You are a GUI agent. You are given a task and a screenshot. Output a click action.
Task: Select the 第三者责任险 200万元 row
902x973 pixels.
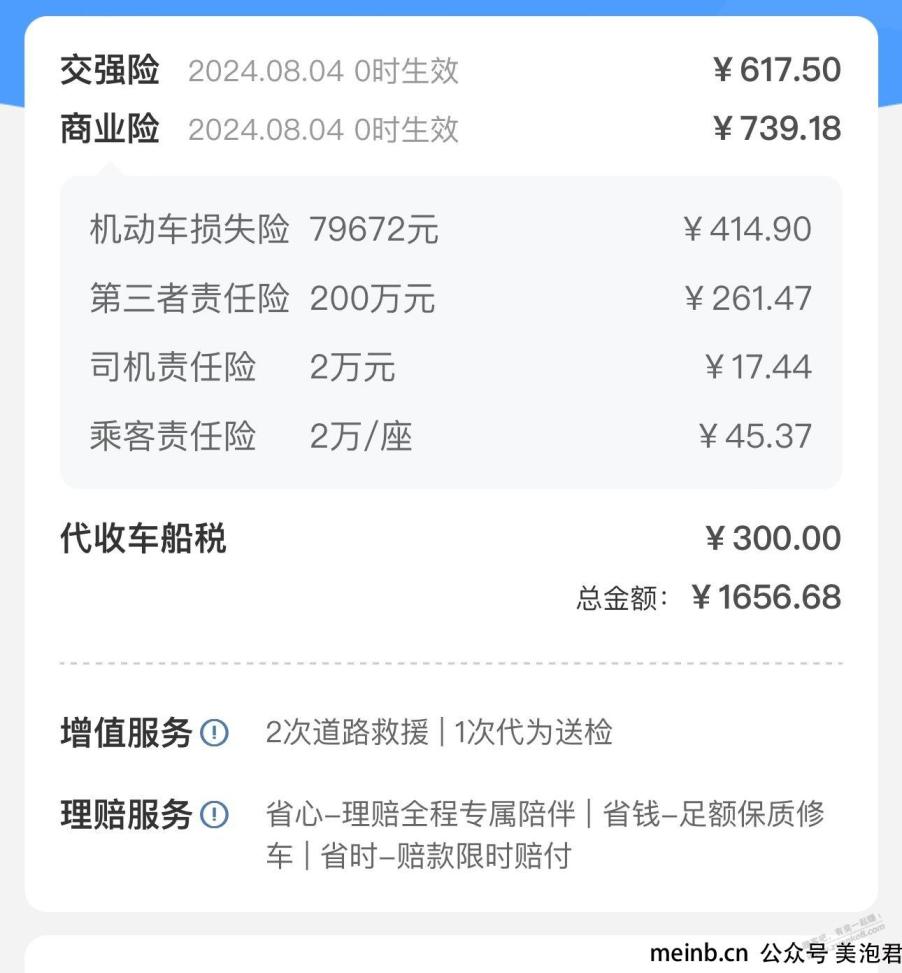(451, 298)
